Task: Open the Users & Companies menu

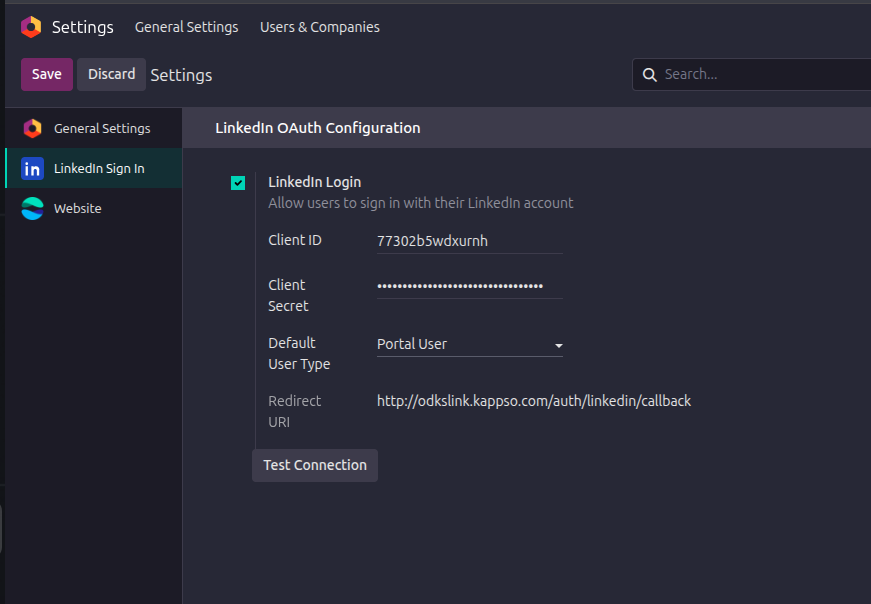Action: point(320,27)
